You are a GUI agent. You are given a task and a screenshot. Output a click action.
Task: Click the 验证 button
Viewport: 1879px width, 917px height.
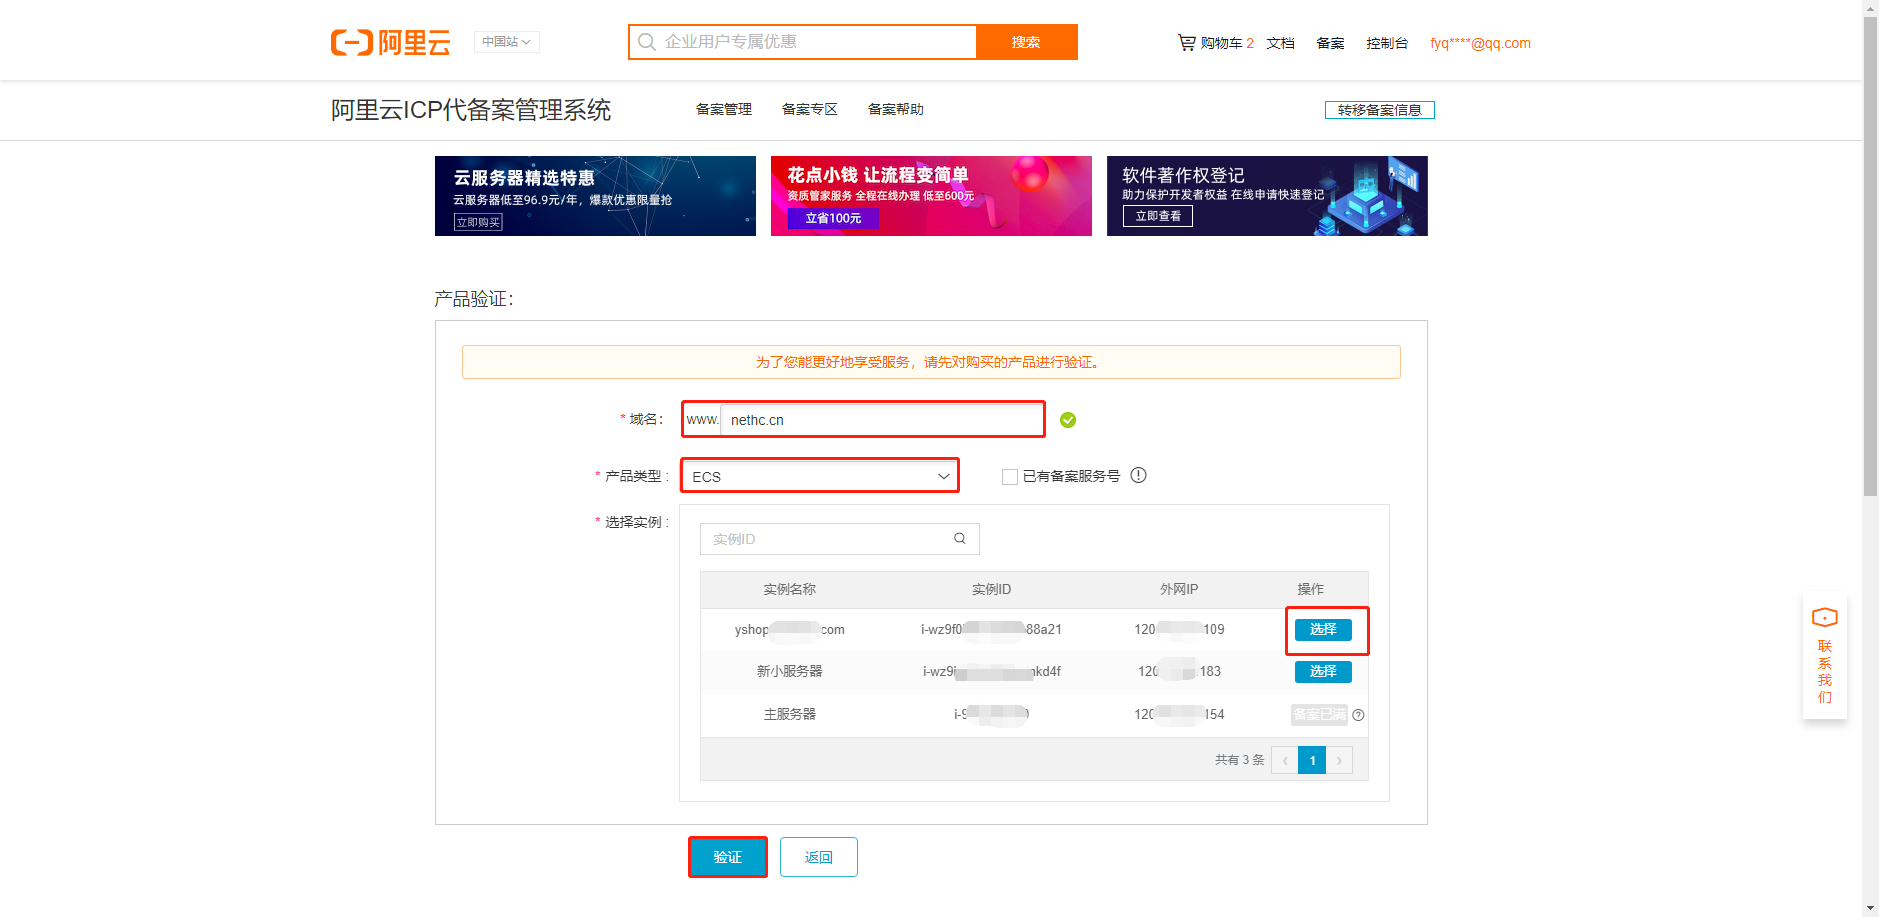pyautogui.click(x=728, y=857)
